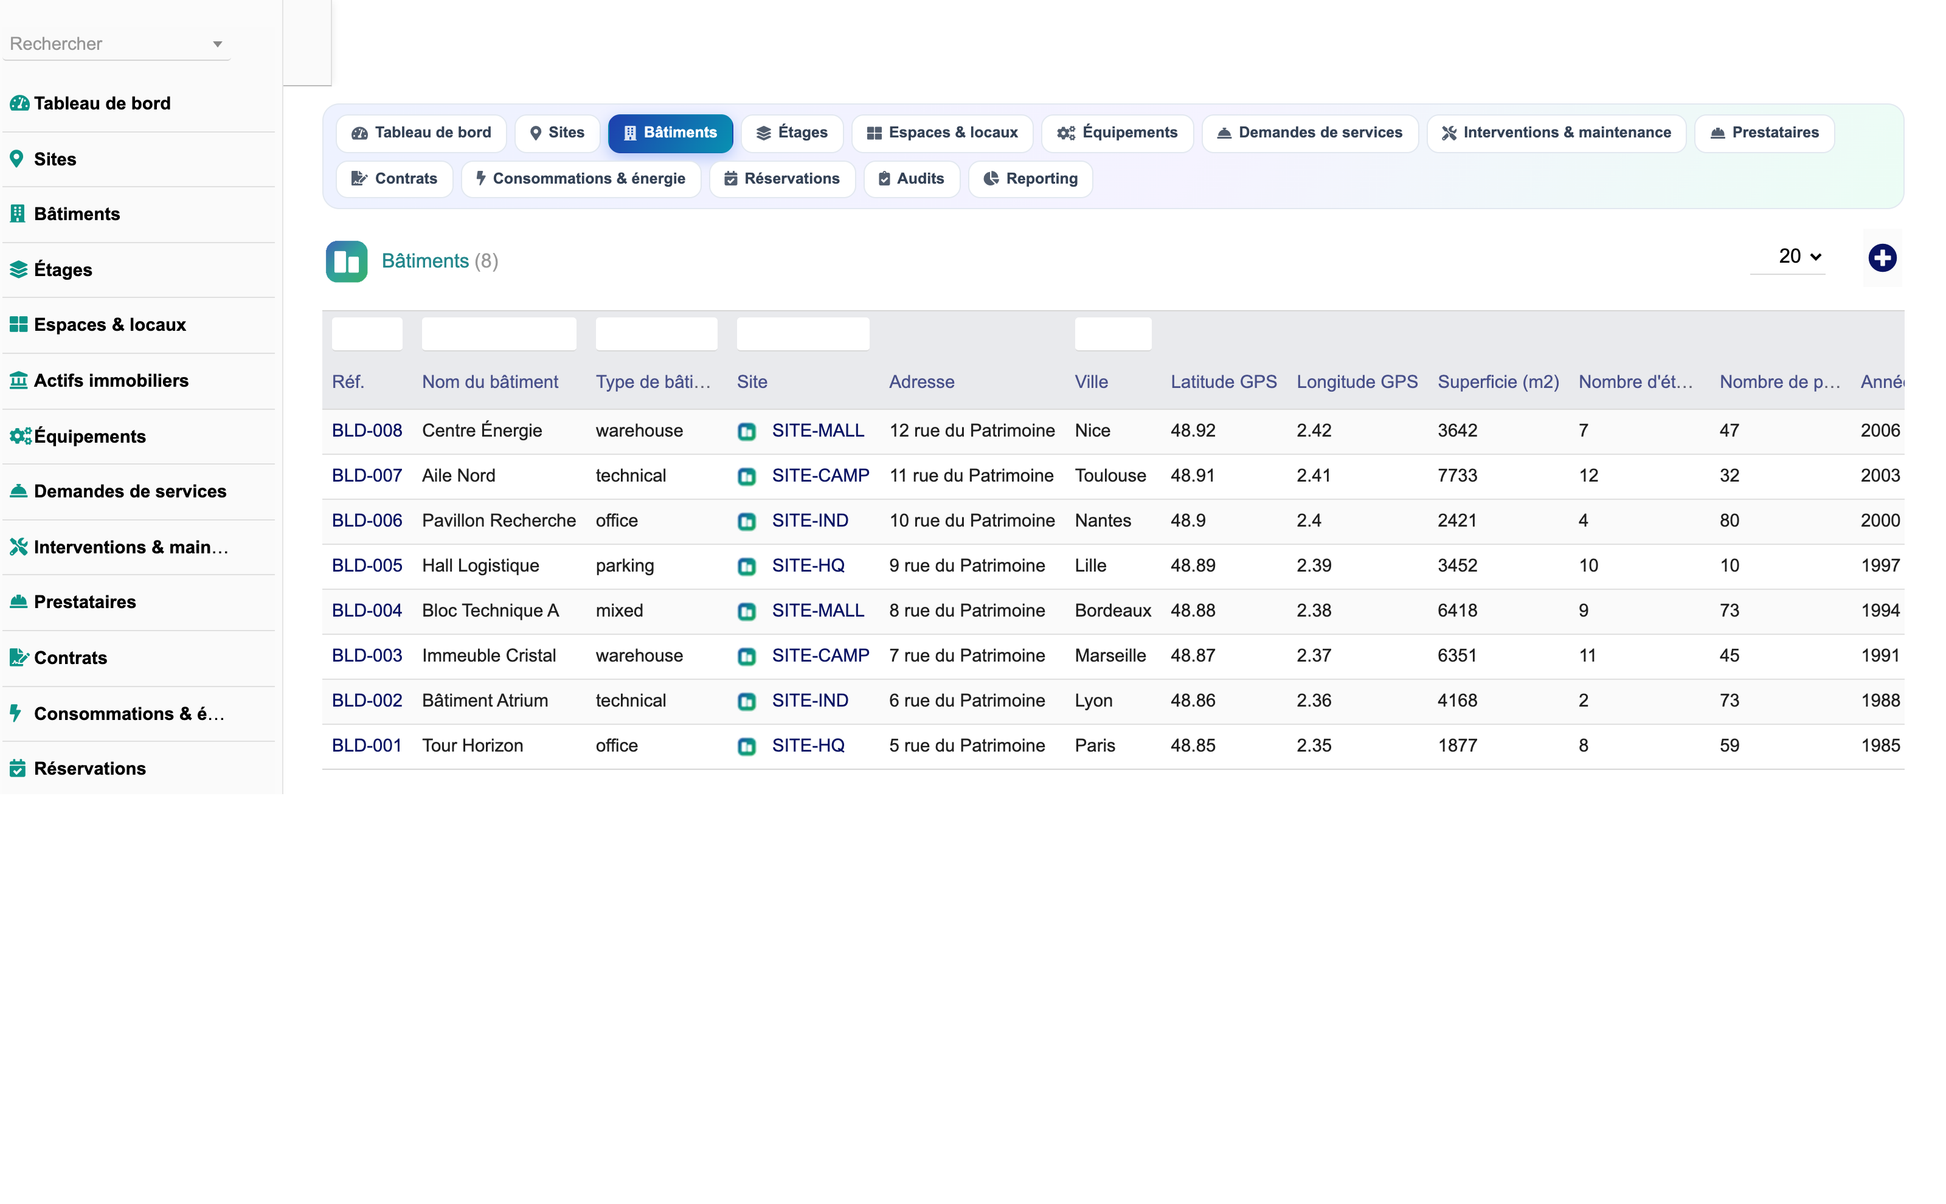Click the Réf. filter input field

click(x=367, y=334)
